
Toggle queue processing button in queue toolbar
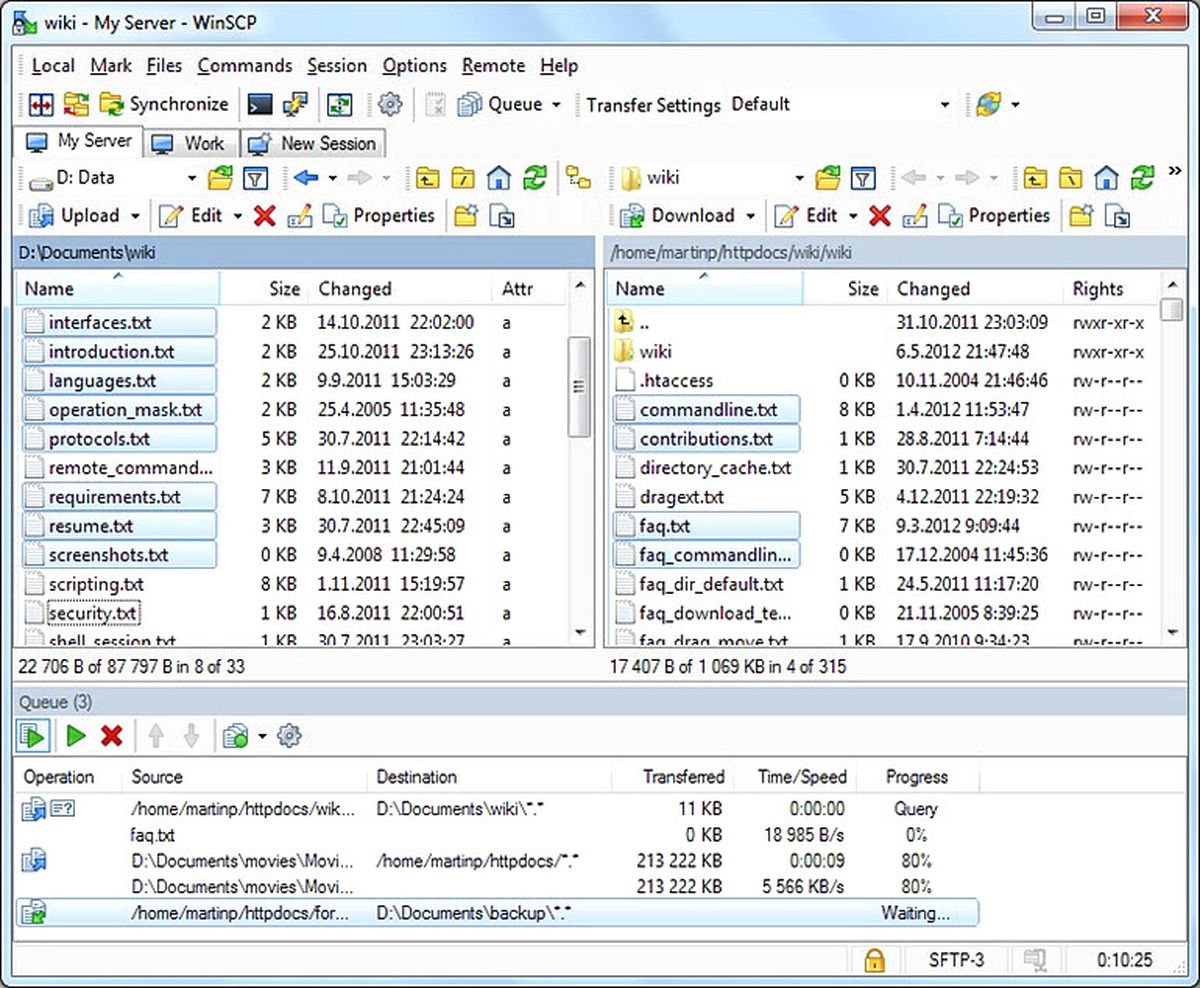(x=33, y=737)
